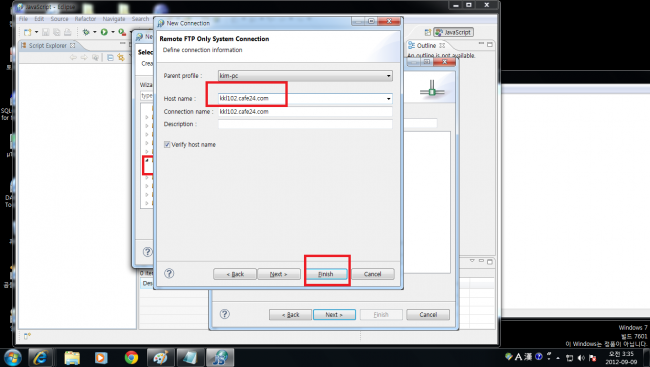Click the Description text field

(305, 124)
